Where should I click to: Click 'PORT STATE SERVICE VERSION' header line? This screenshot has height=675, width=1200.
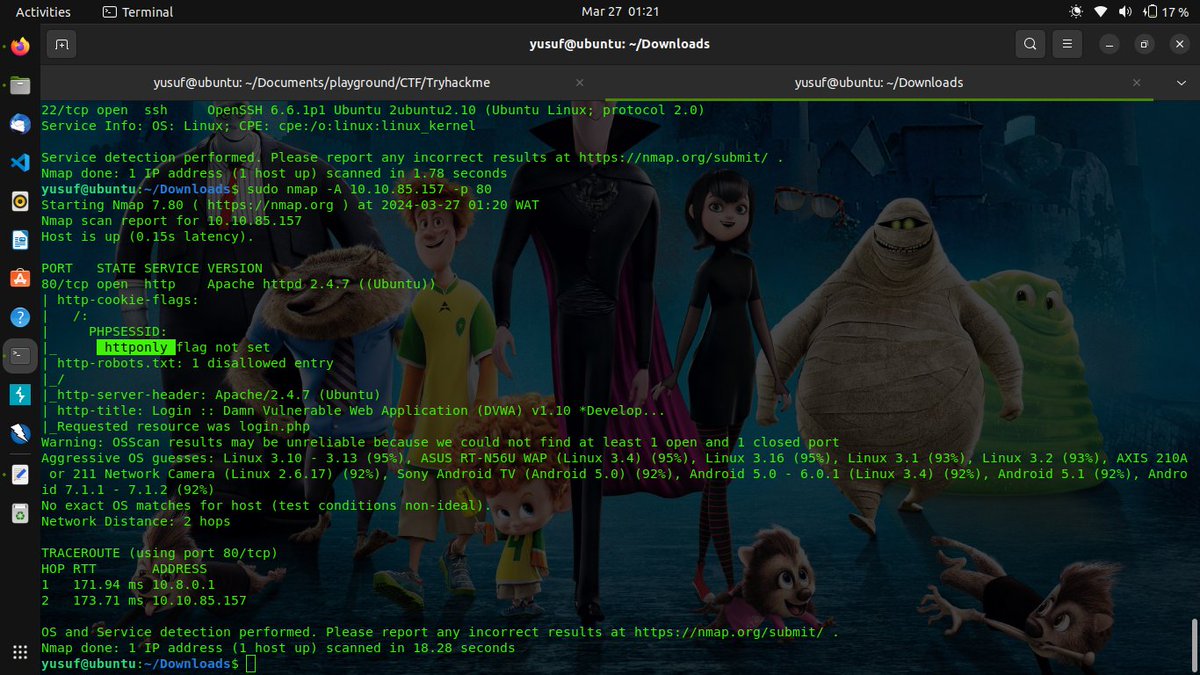point(152,268)
